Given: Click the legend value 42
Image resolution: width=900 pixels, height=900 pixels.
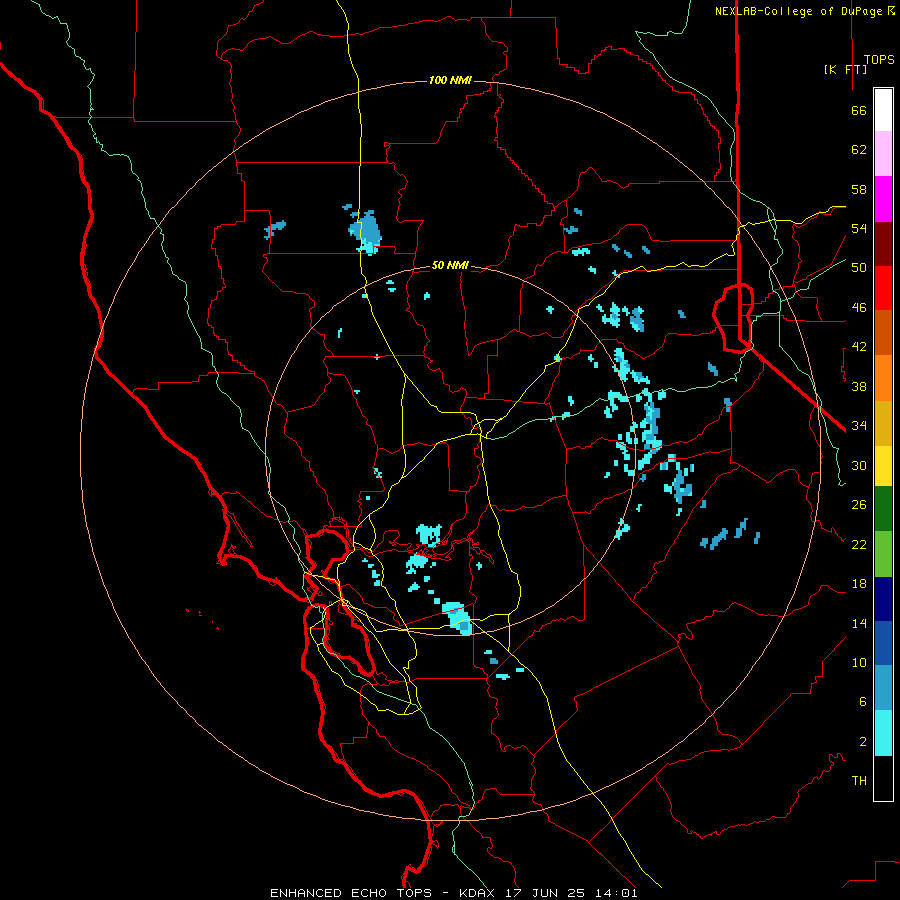Looking at the screenshot, I should 859,347.
